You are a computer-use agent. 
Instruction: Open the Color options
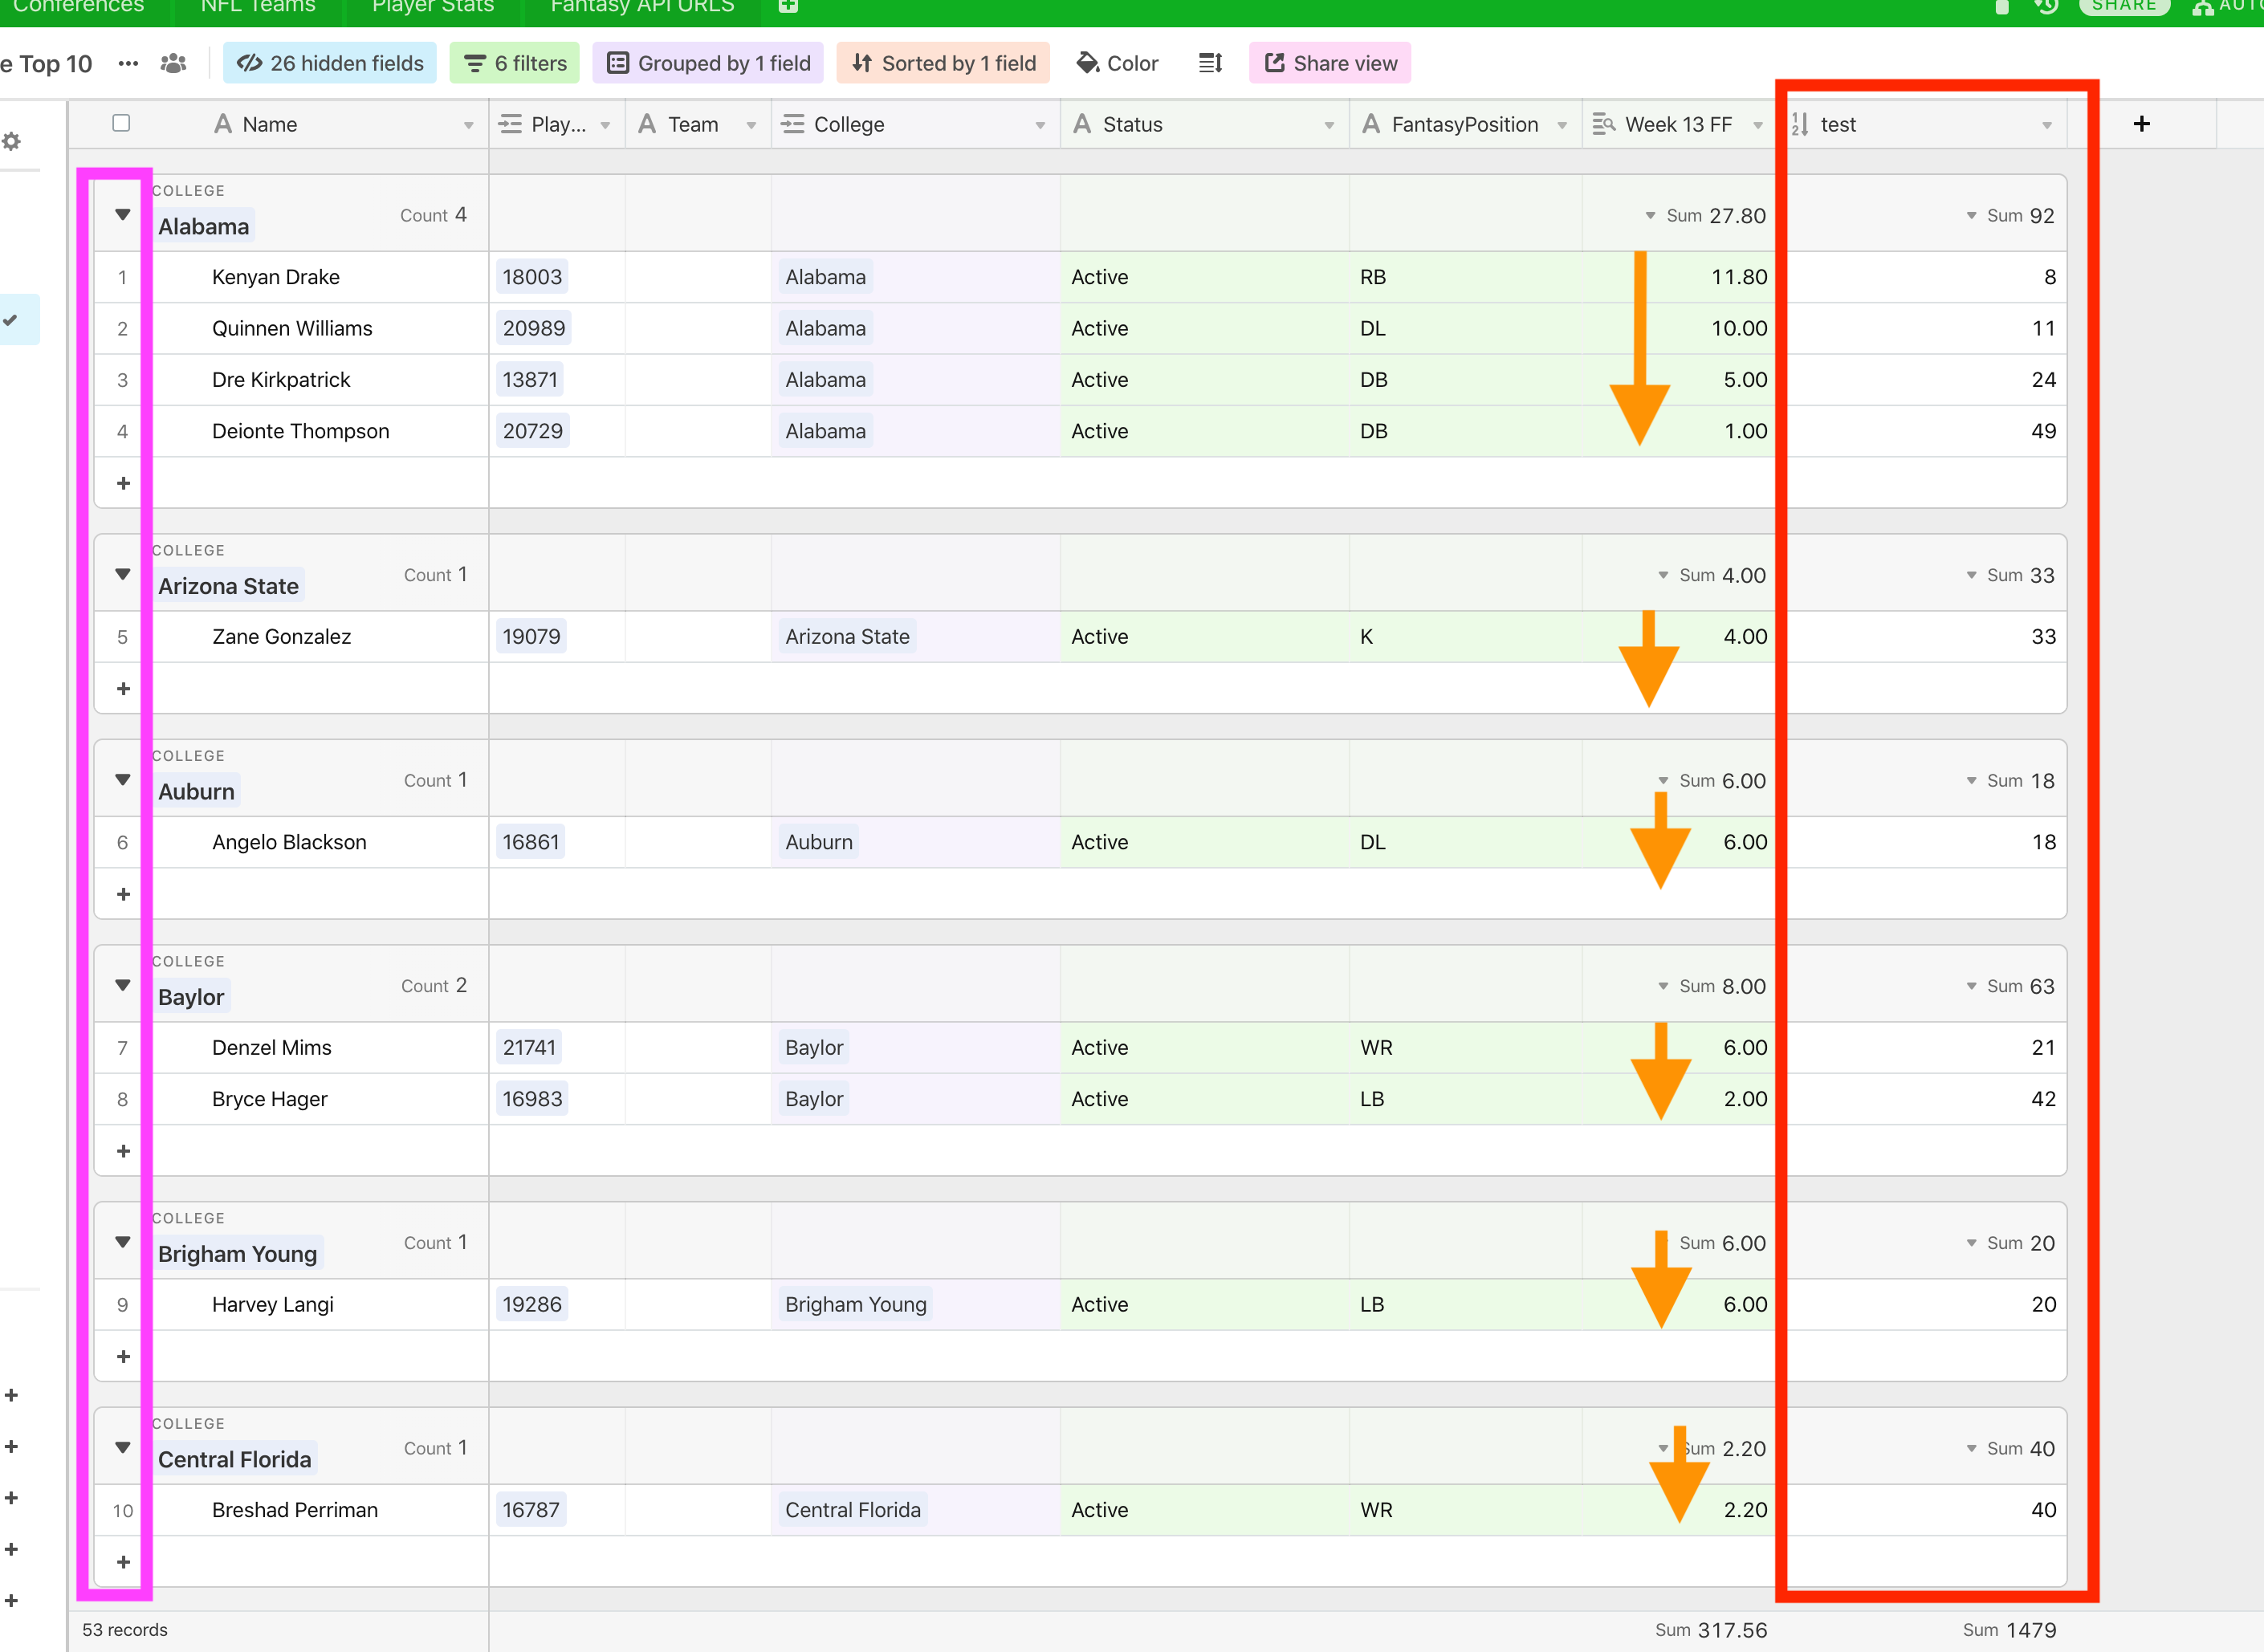tap(1117, 63)
